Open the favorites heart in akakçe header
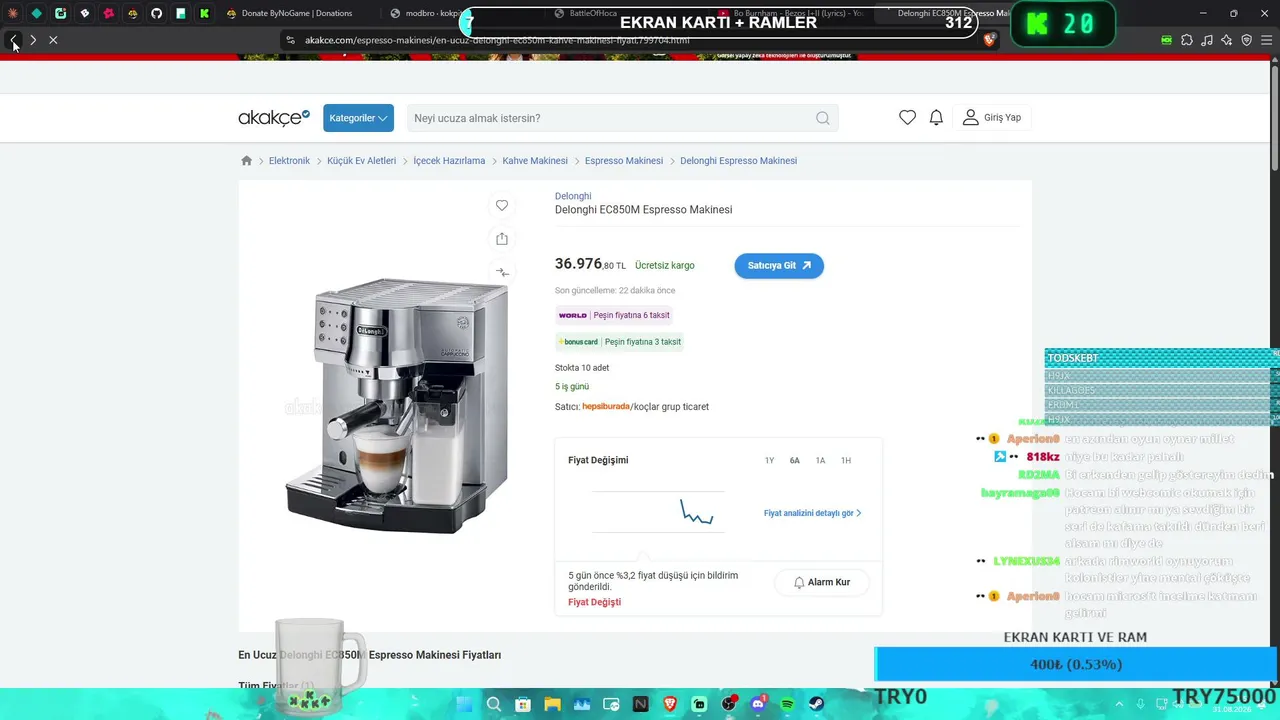 pos(907,118)
